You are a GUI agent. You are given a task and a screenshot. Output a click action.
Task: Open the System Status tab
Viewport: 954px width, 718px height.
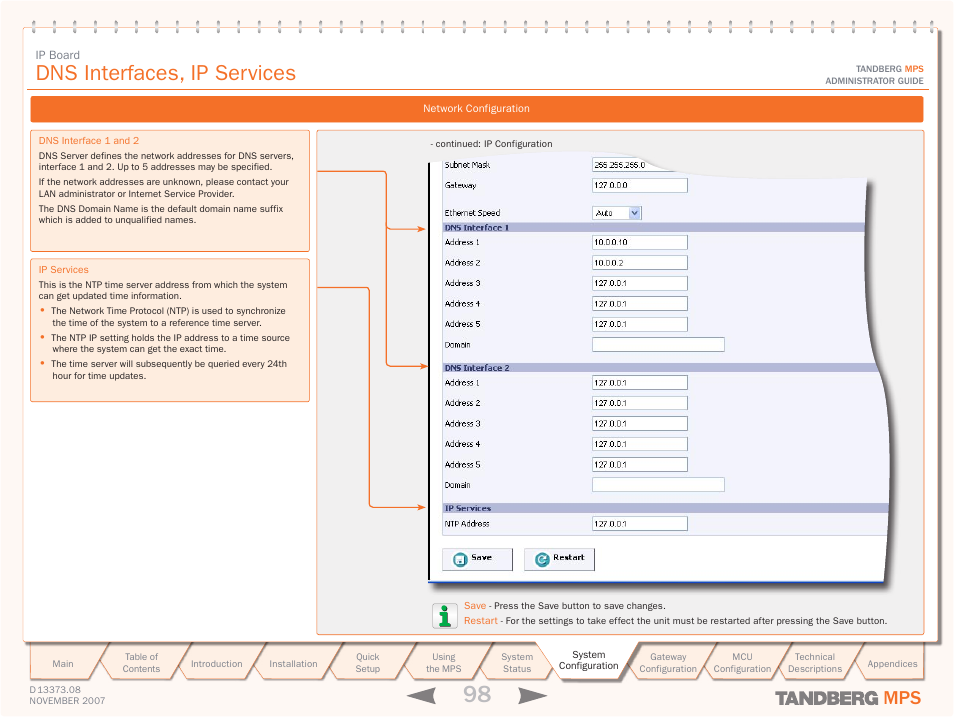517,663
